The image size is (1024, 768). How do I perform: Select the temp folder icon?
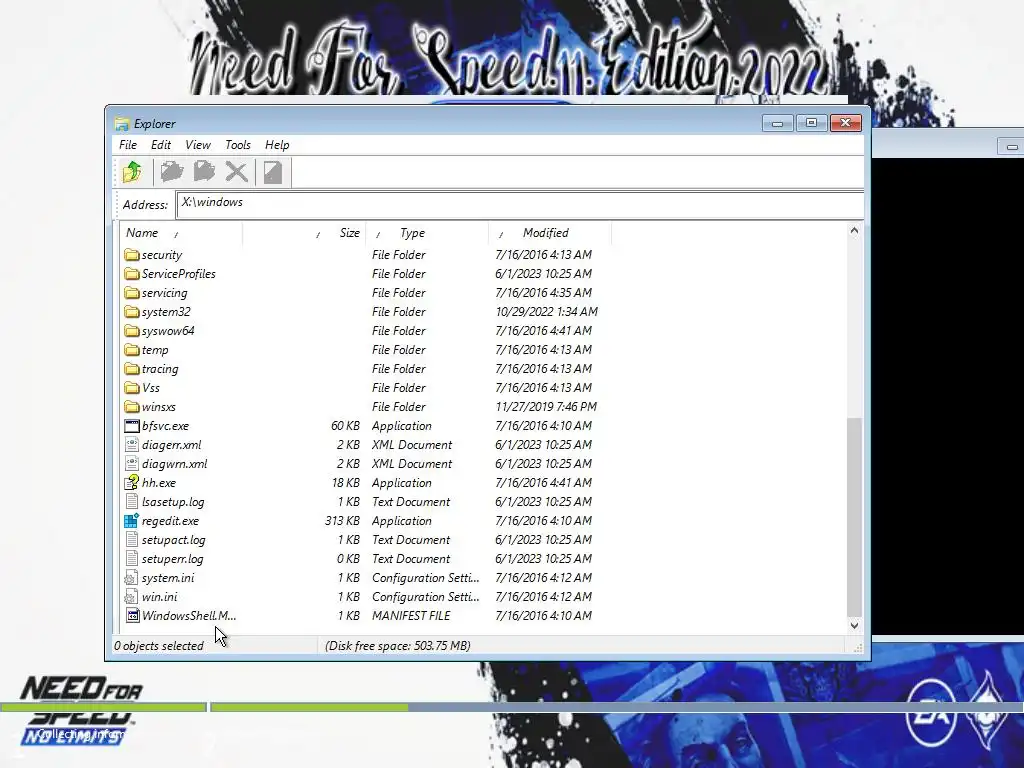point(132,350)
